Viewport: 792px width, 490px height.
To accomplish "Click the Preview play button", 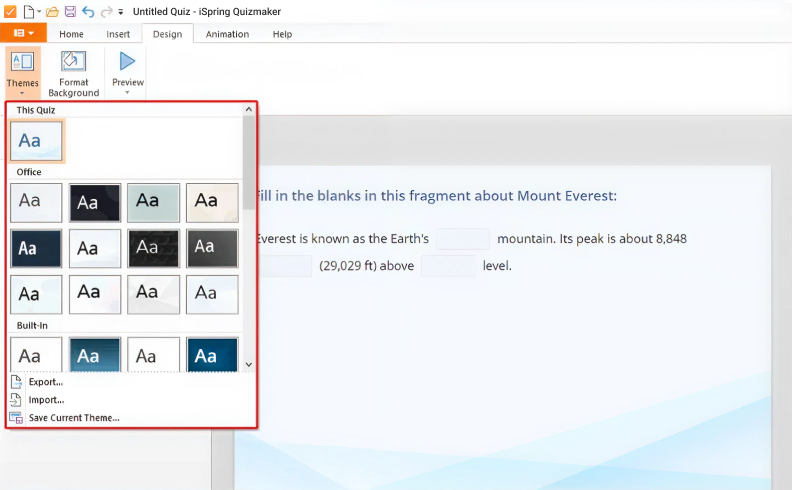I will pyautogui.click(x=127, y=62).
